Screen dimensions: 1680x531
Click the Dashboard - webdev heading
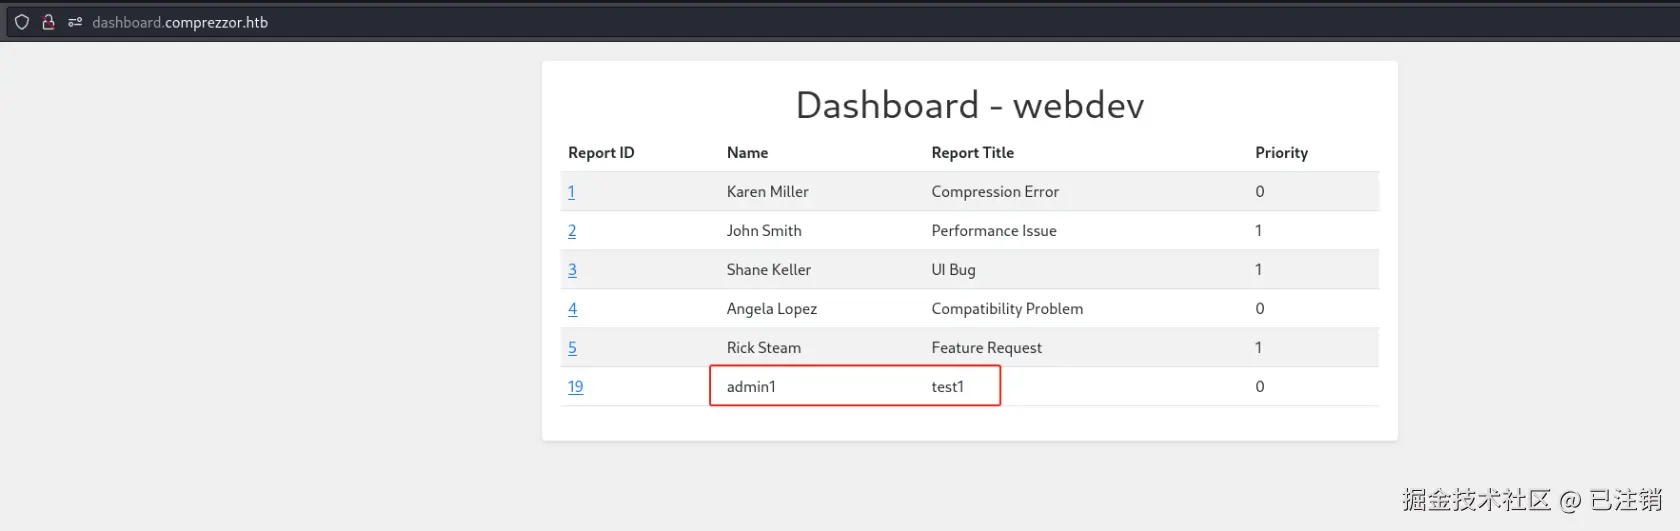(x=969, y=105)
